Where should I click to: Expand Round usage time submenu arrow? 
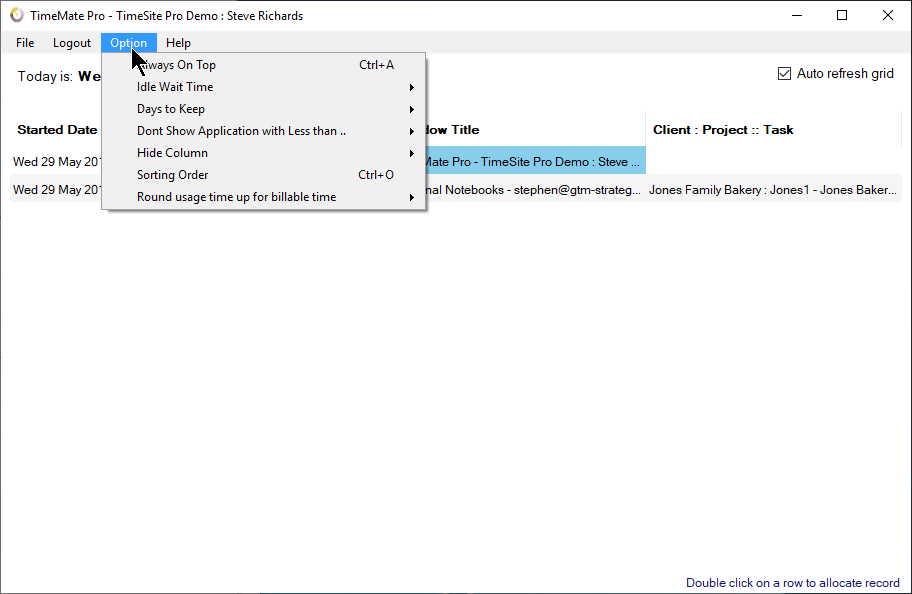click(x=411, y=197)
